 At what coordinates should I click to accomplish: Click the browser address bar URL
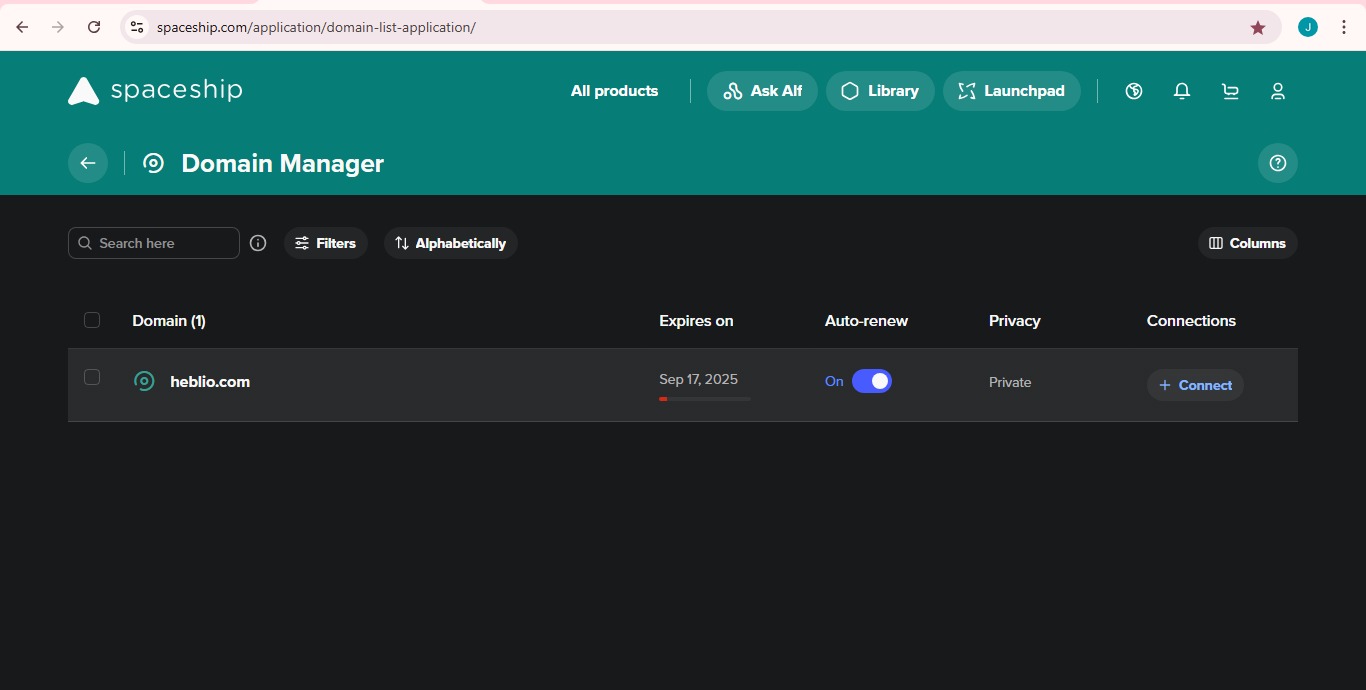click(316, 27)
